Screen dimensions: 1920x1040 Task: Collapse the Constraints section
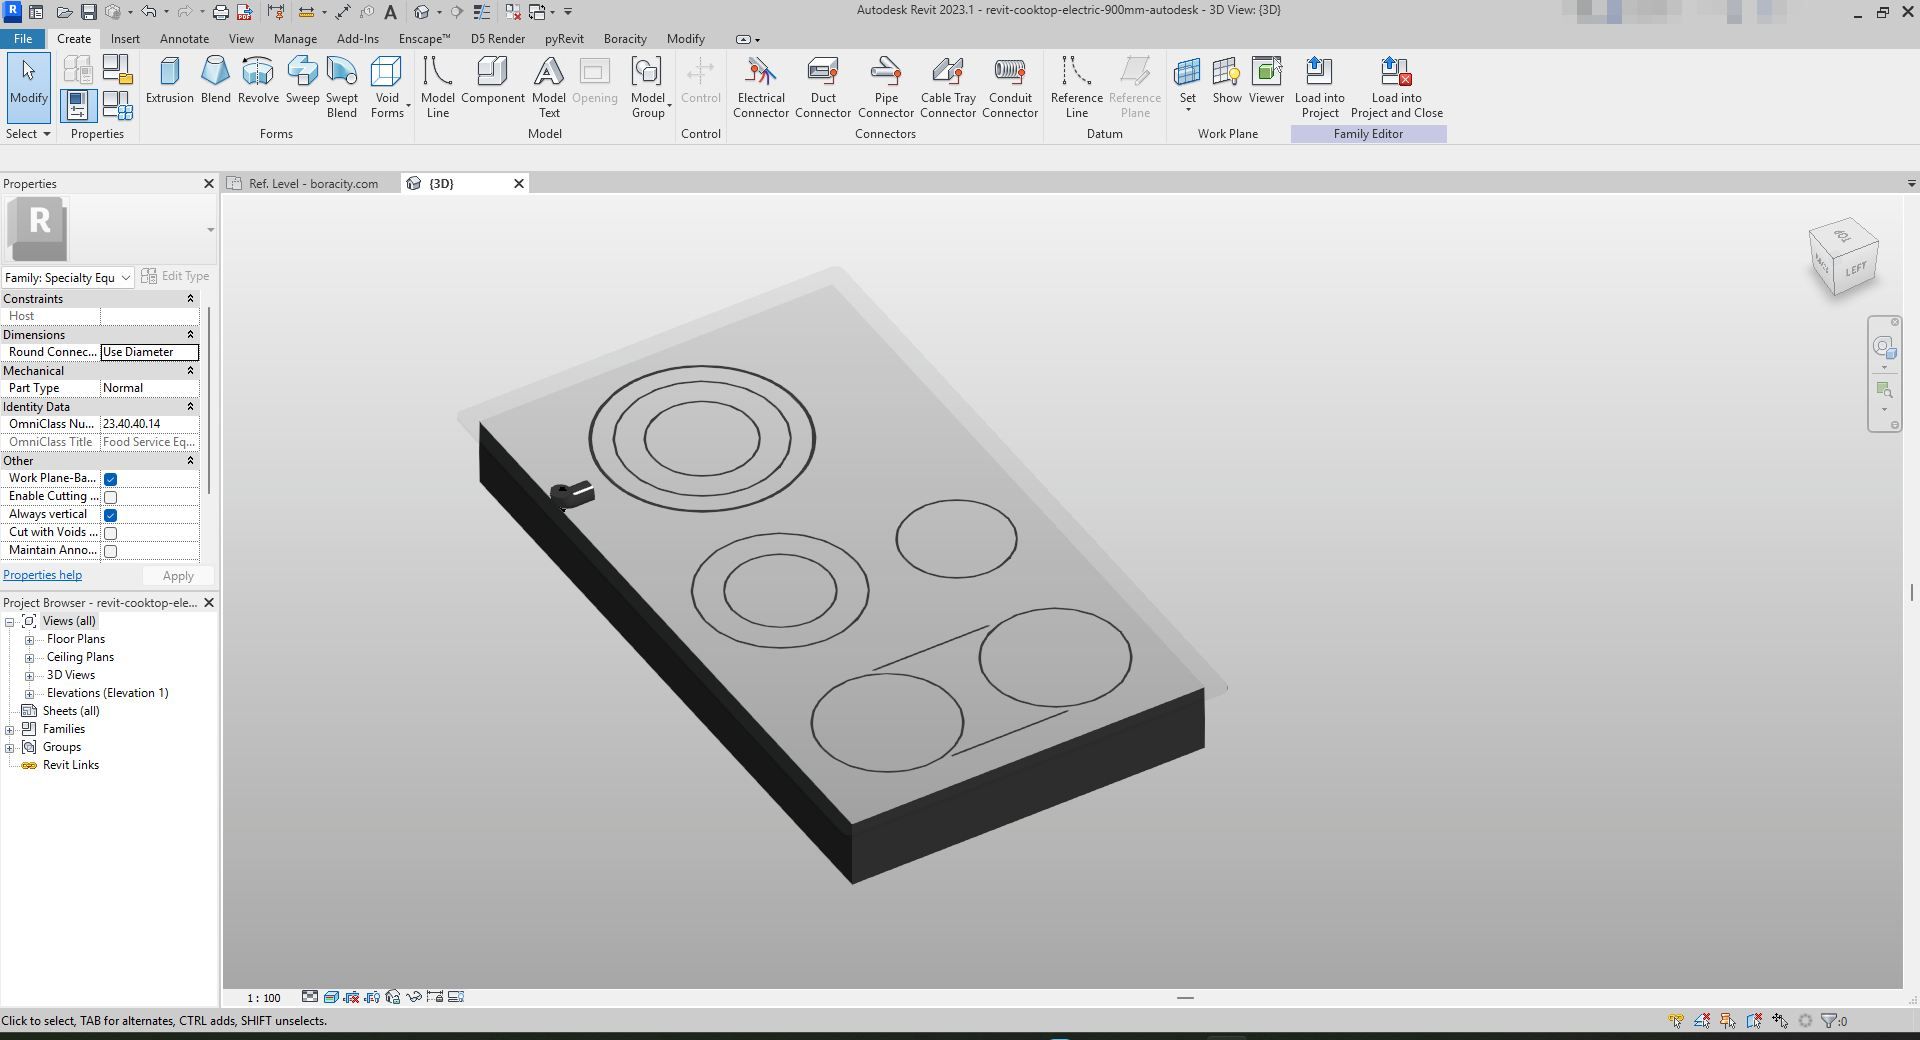tap(190, 299)
